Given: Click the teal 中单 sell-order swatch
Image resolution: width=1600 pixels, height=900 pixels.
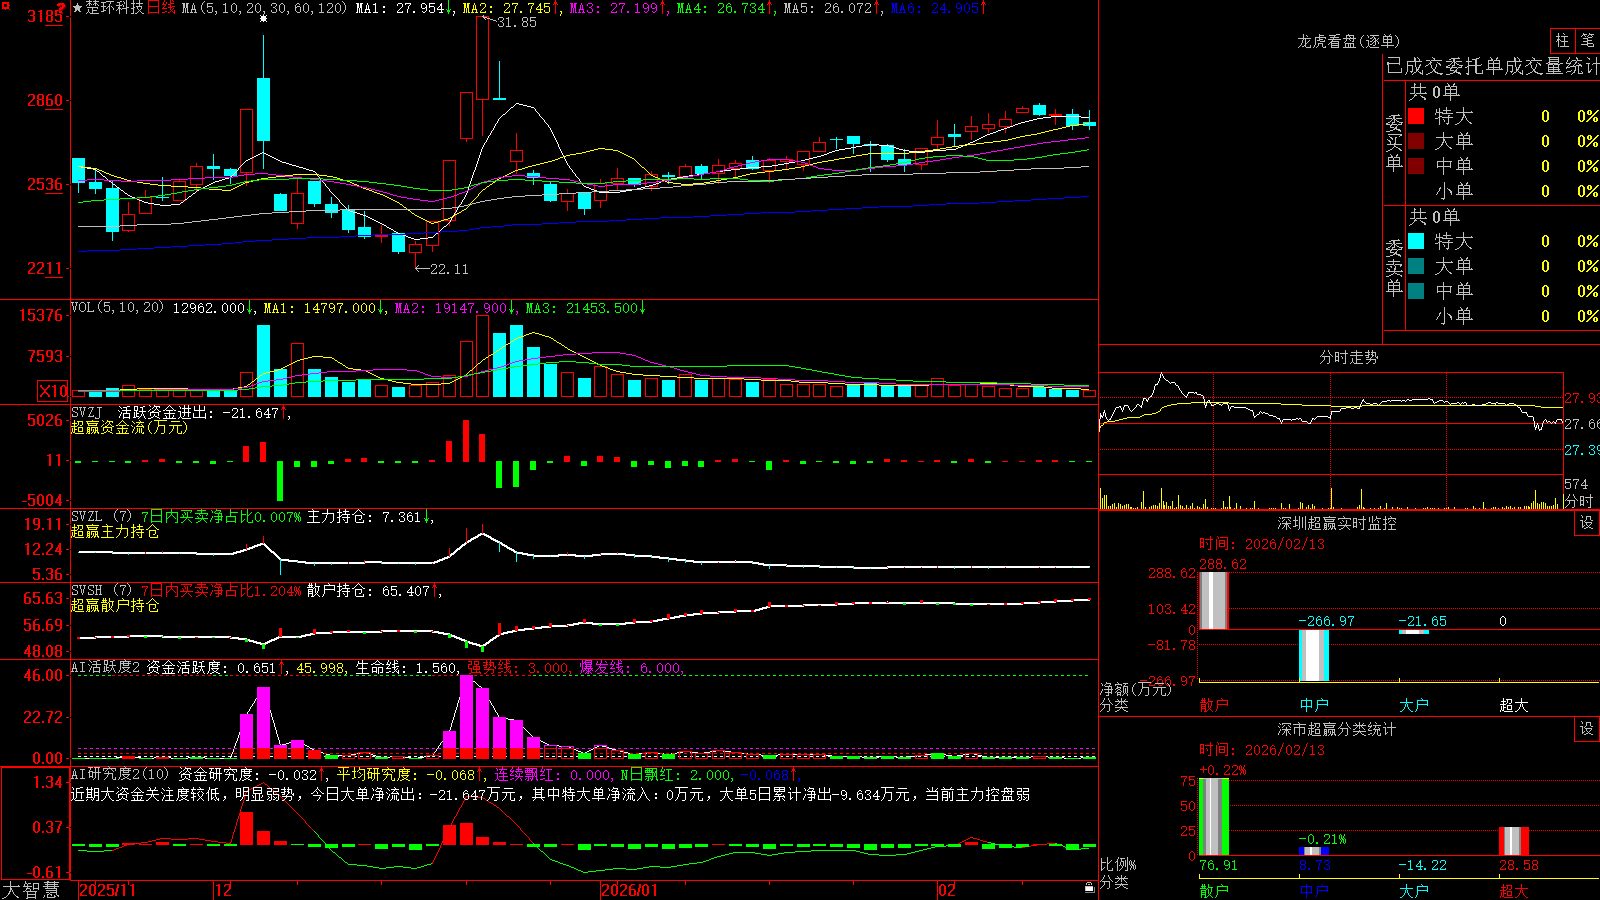Looking at the screenshot, I should (x=1416, y=291).
